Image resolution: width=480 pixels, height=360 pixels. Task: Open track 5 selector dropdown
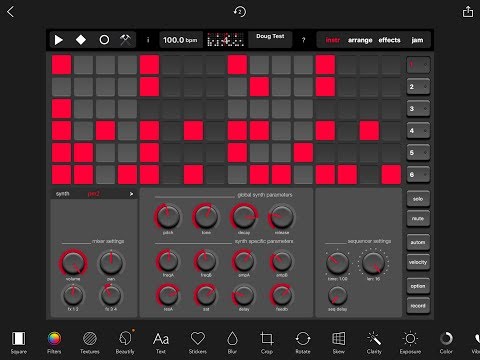pyautogui.click(x=418, y=153)
